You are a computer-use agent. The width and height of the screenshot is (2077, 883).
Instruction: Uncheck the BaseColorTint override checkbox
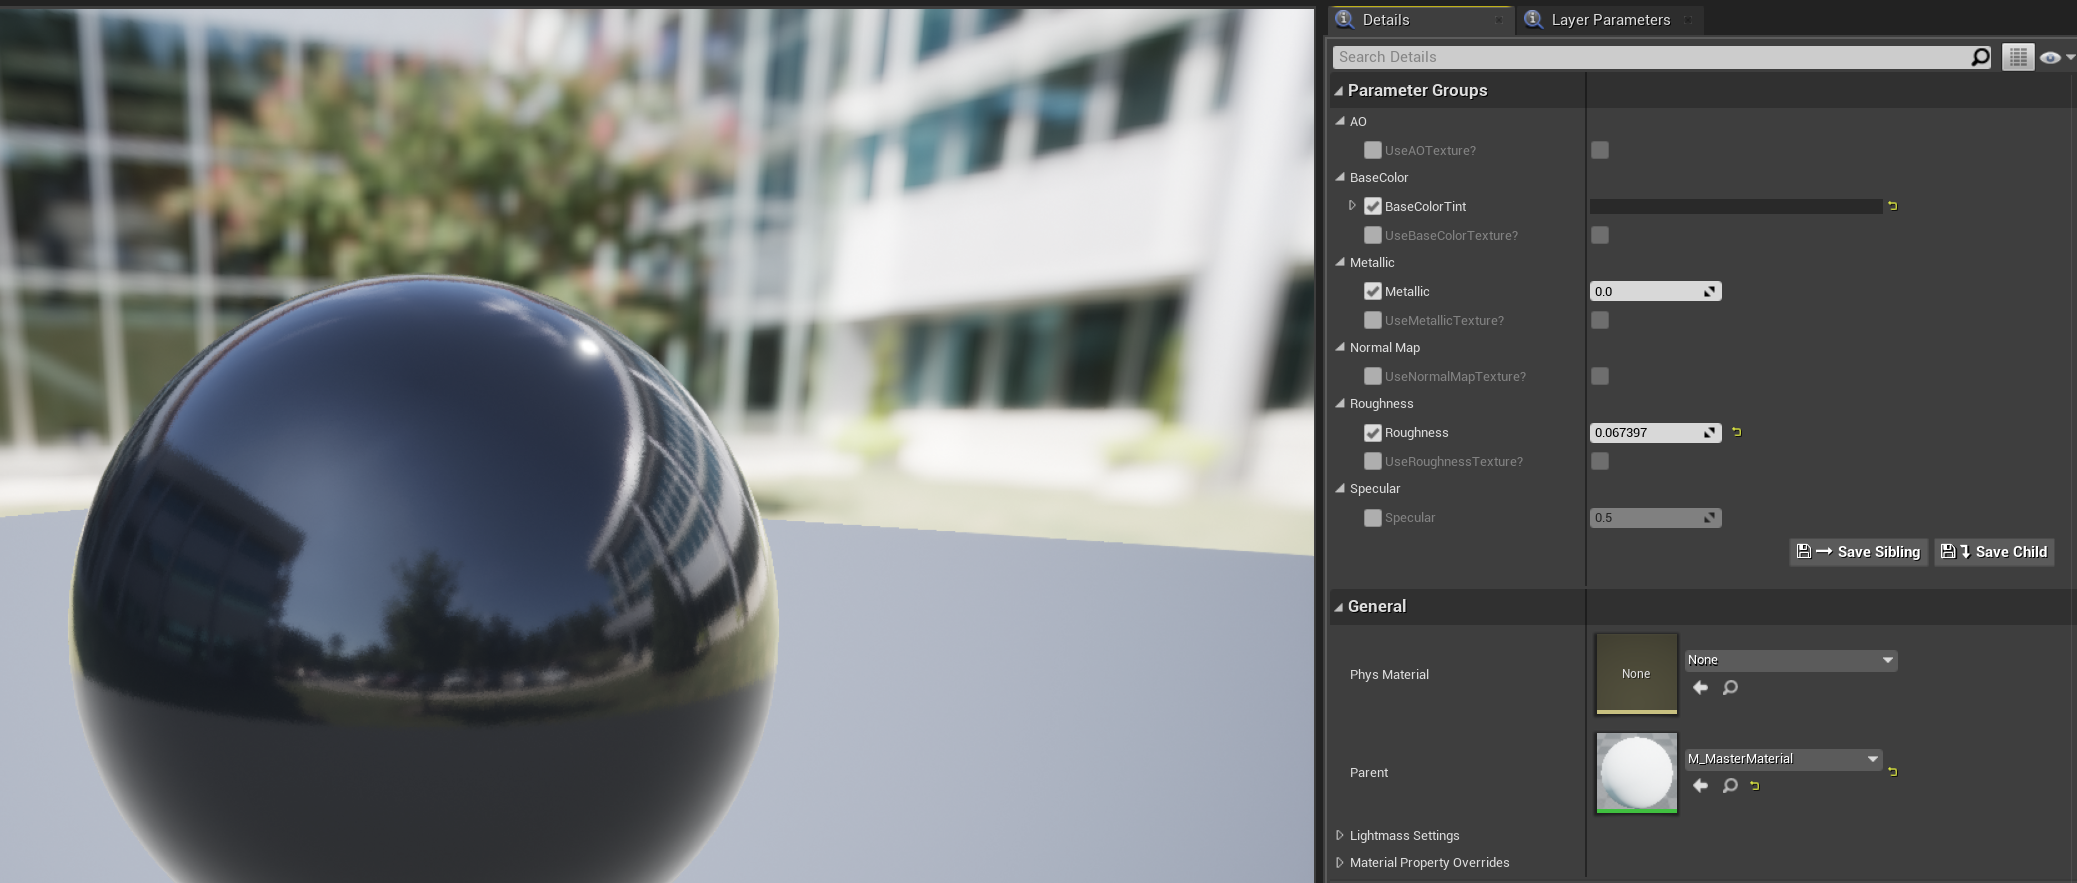tap(1373, 206)
